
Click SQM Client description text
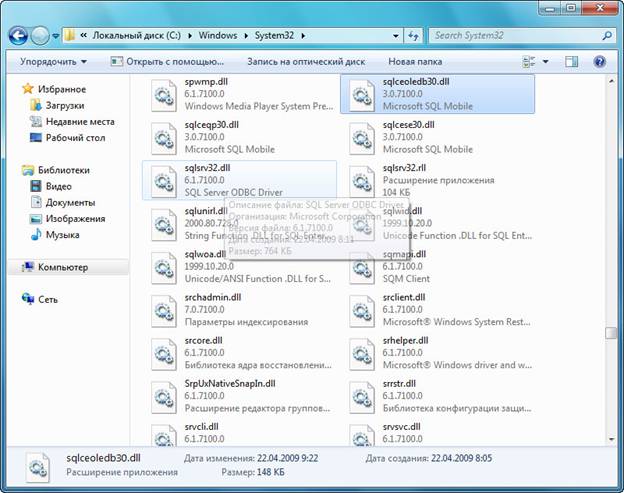pos(406,279)
